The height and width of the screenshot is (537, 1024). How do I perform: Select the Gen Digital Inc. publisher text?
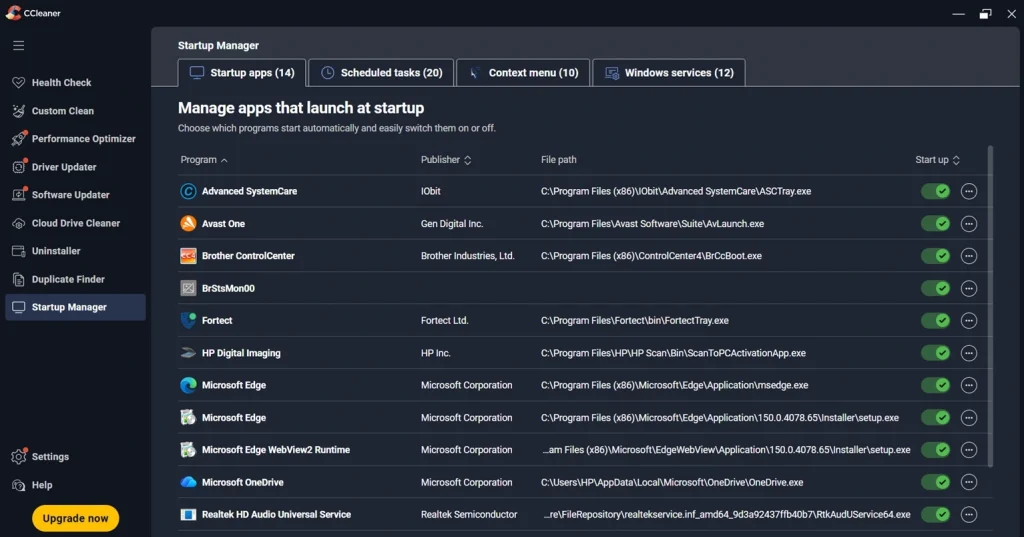452,223
